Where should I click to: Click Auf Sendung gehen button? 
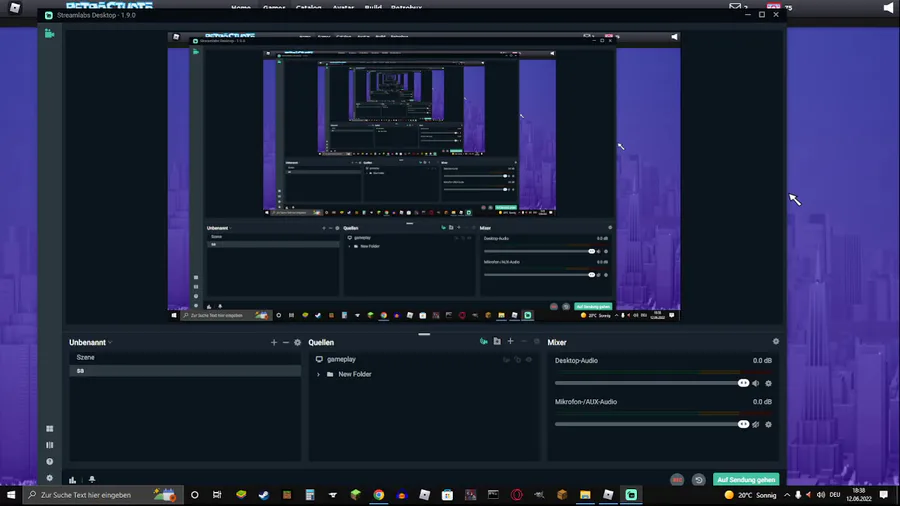click(x=746, y=480)
